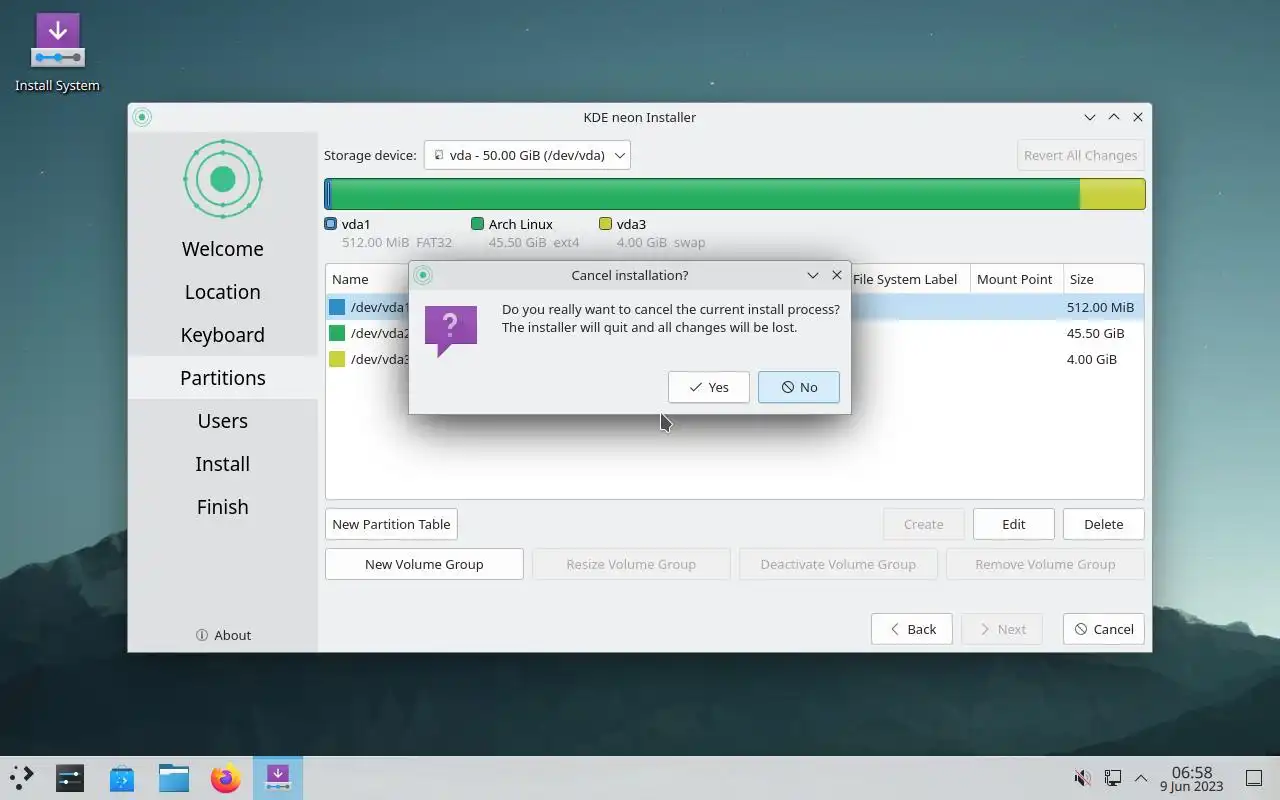The height and width of the screenshot is (800, 1280).
Task: Open System Settings from the taskbar
Action: coord(70,777)
